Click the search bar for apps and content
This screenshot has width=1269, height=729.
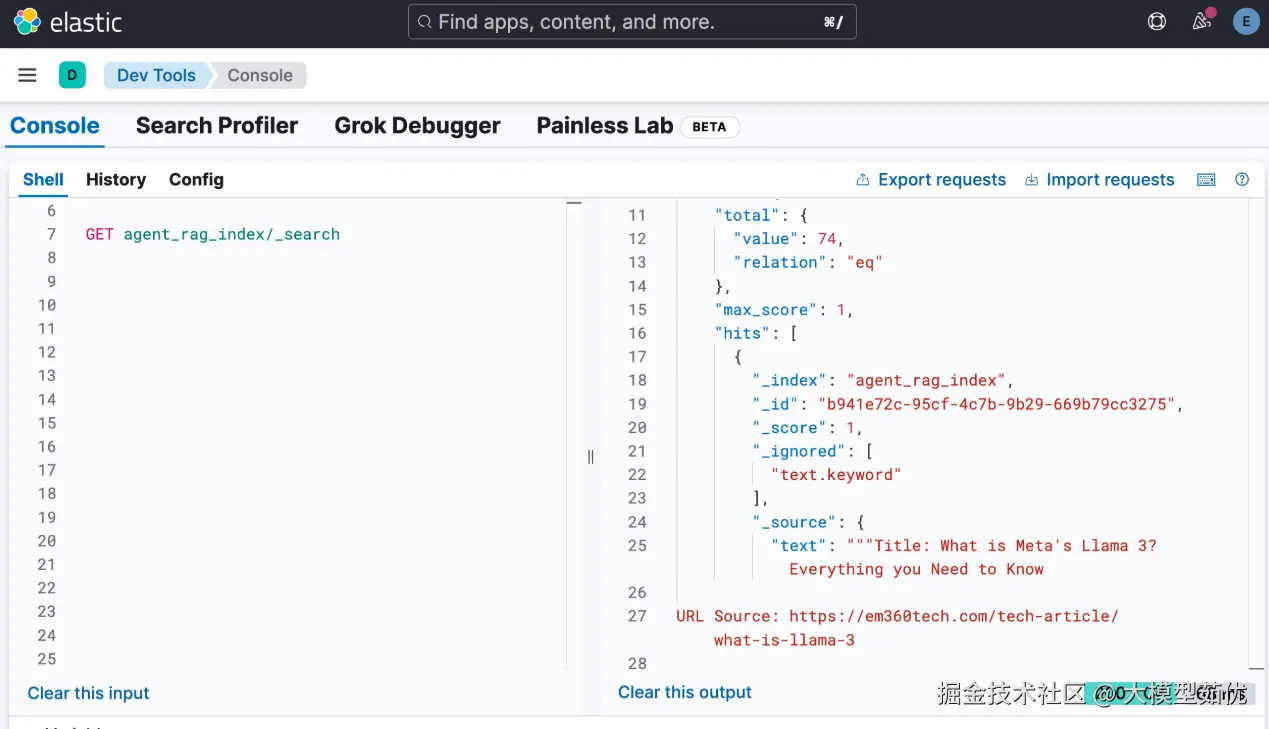pyautogui.click(x=632, y=22)
